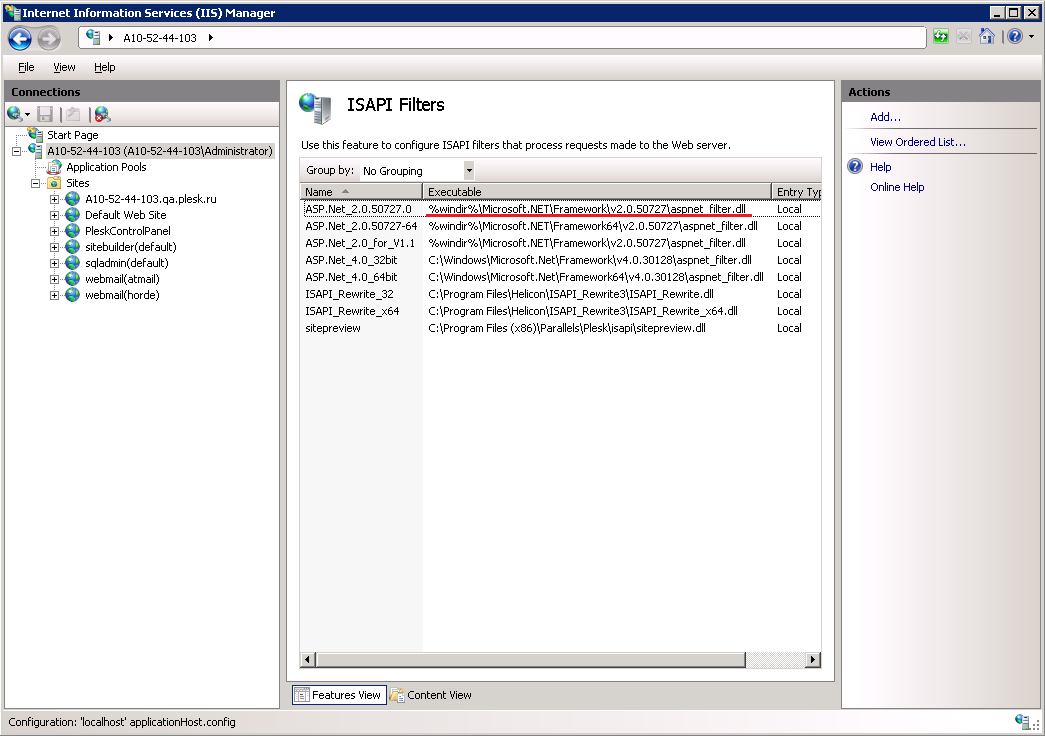Click the globe icon for Default Web Site
1045x736 pixels.
[x=73, y=215]
